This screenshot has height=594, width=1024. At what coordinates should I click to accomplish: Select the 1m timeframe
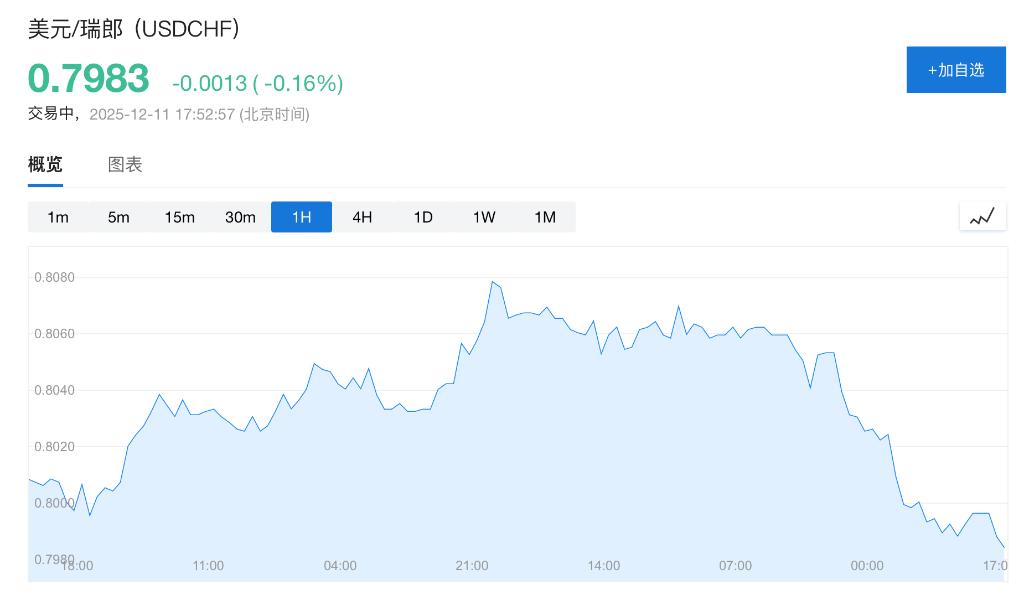(x=58, y=217)
